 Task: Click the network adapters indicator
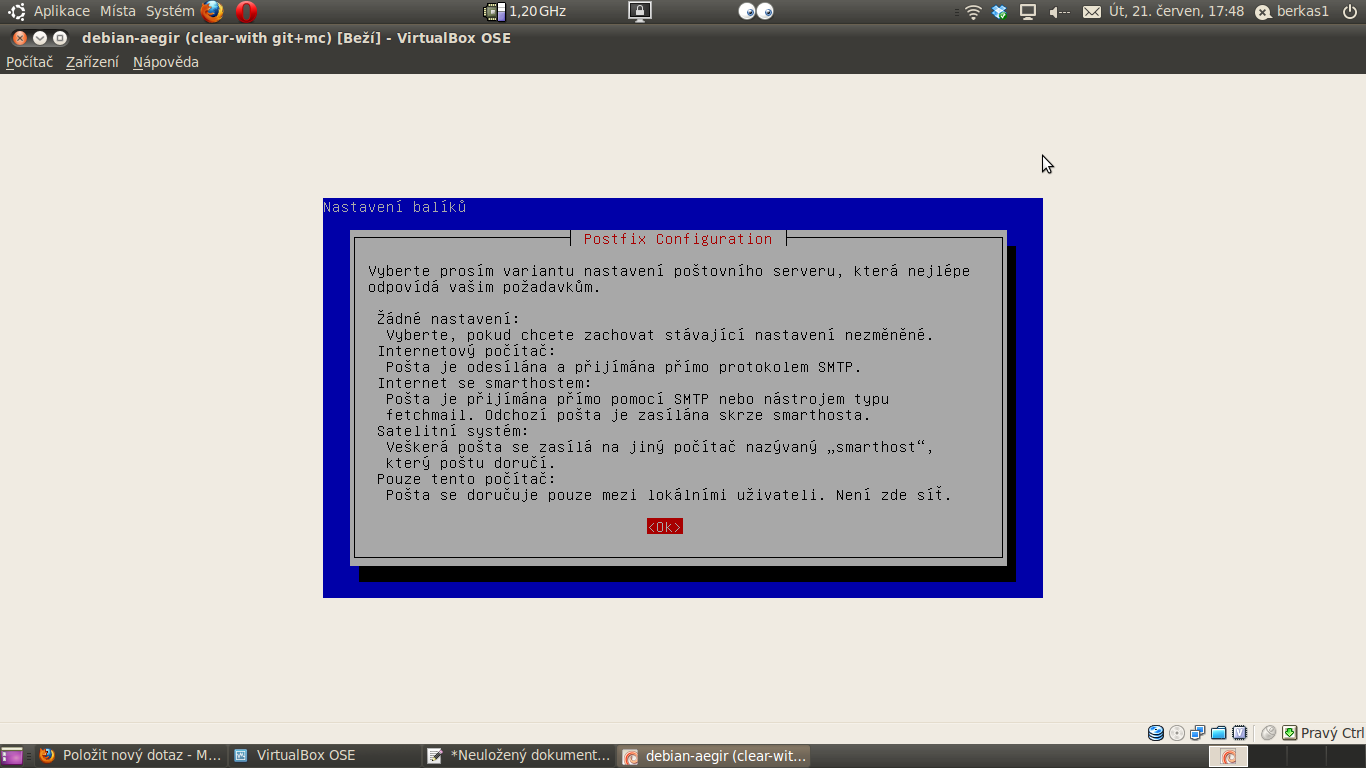(1198, 733)
